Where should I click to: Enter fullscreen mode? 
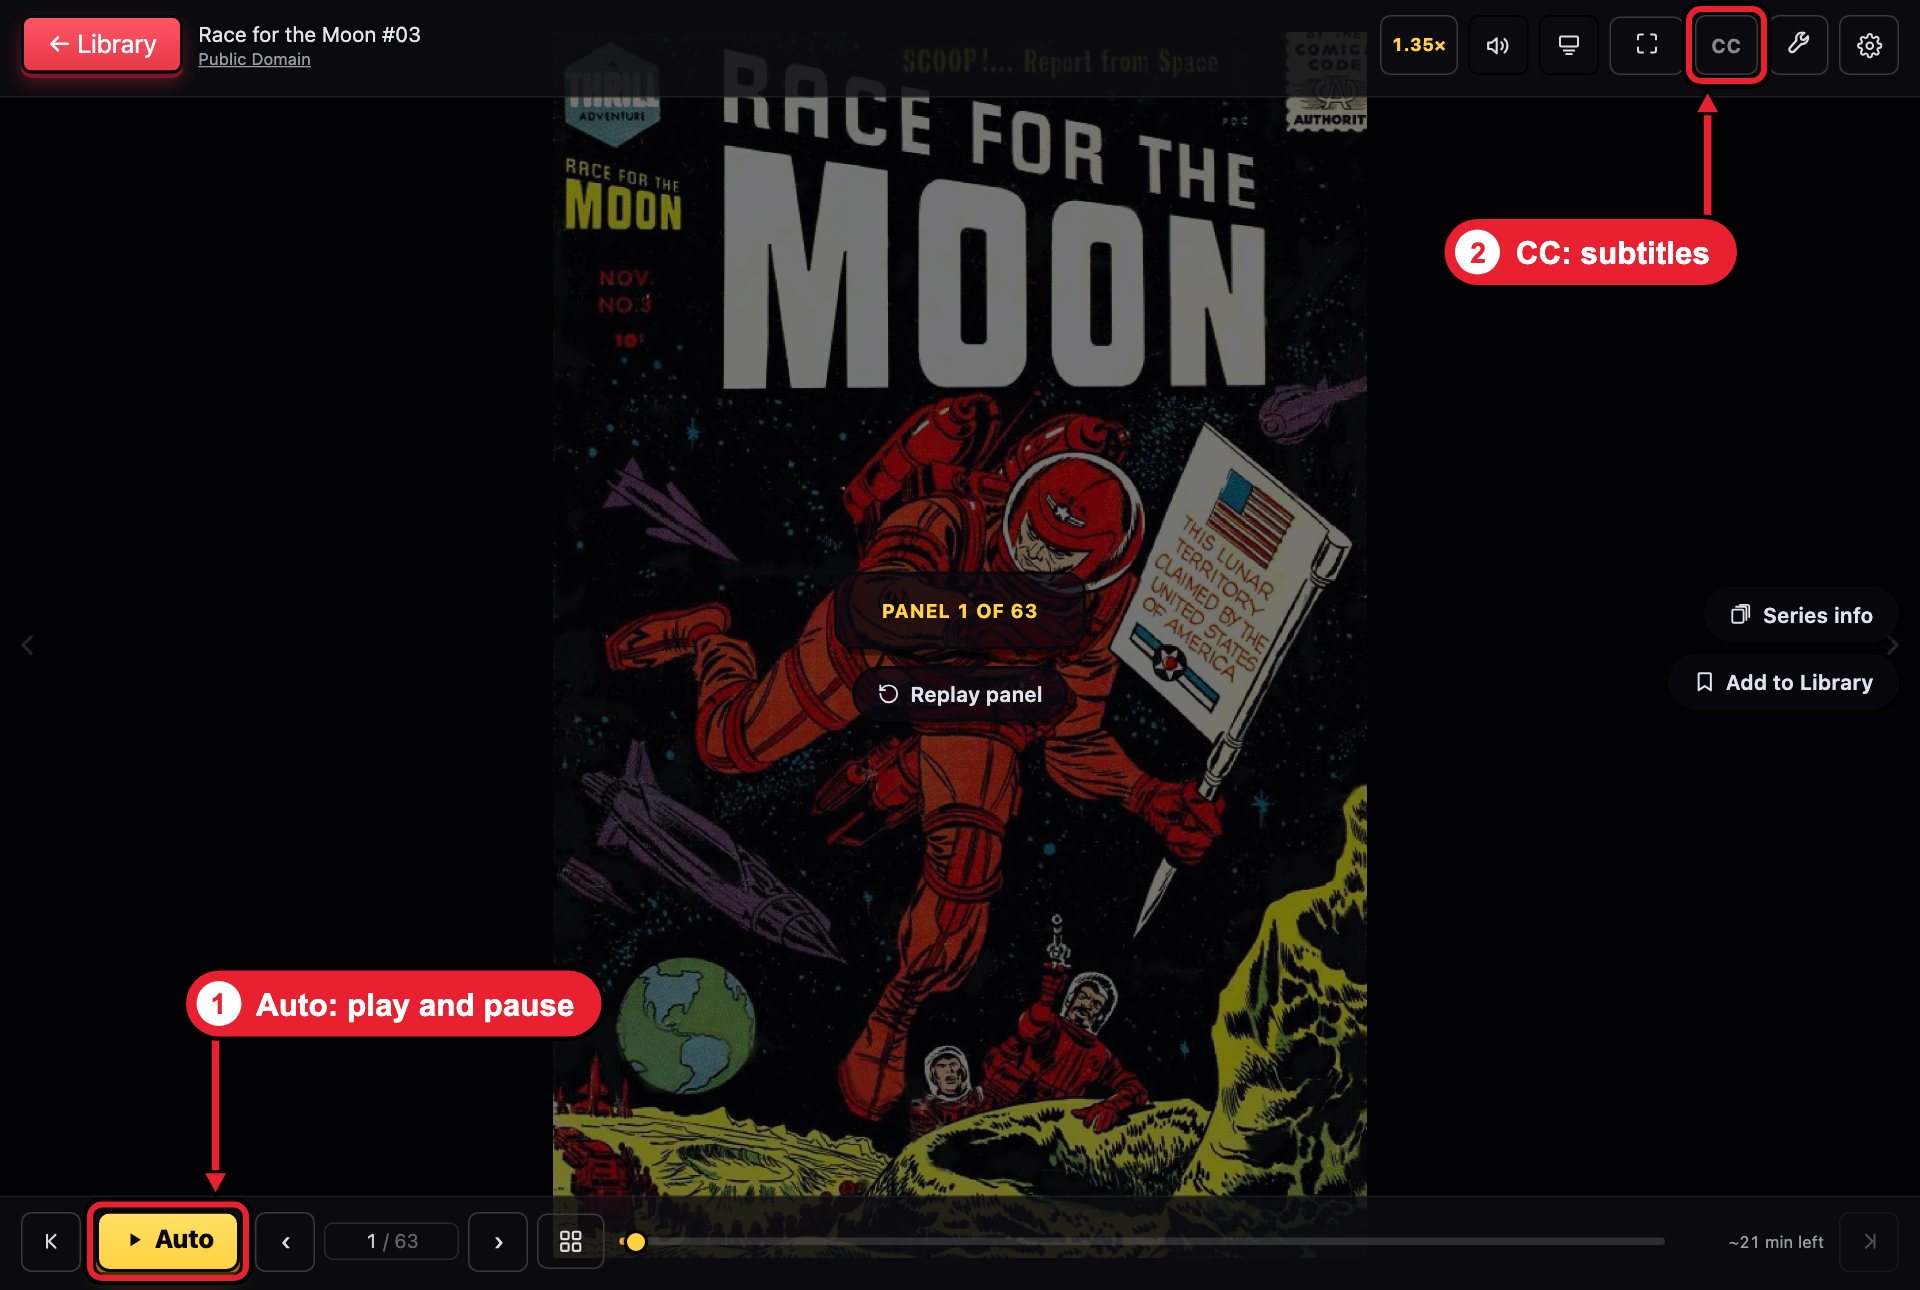point(1646,45)
